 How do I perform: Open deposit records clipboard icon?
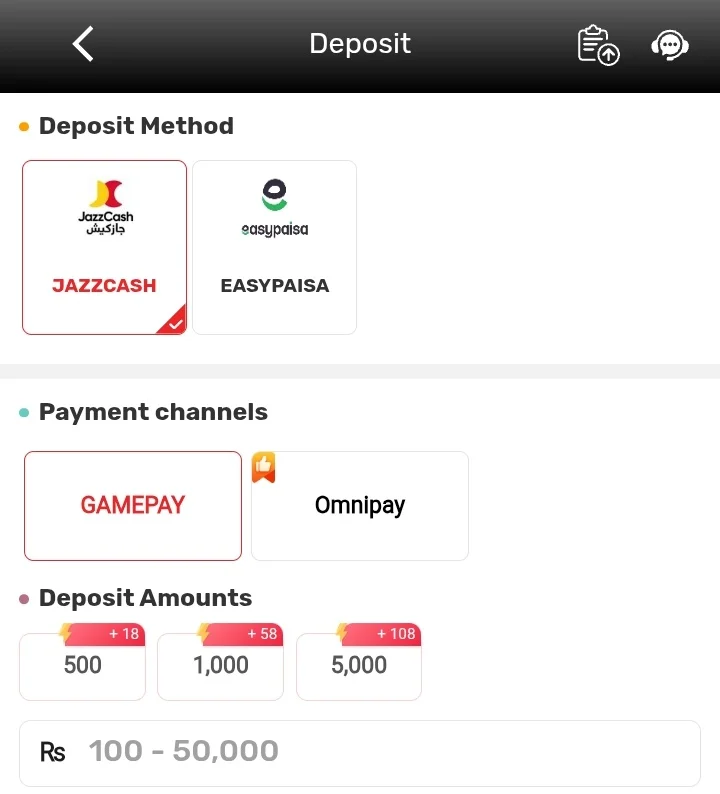click(x=598, y=45)
